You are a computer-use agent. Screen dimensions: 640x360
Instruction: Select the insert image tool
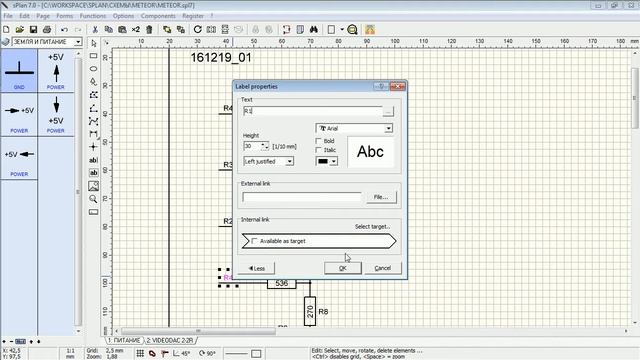pyautogui.click(x=93, y=186)
